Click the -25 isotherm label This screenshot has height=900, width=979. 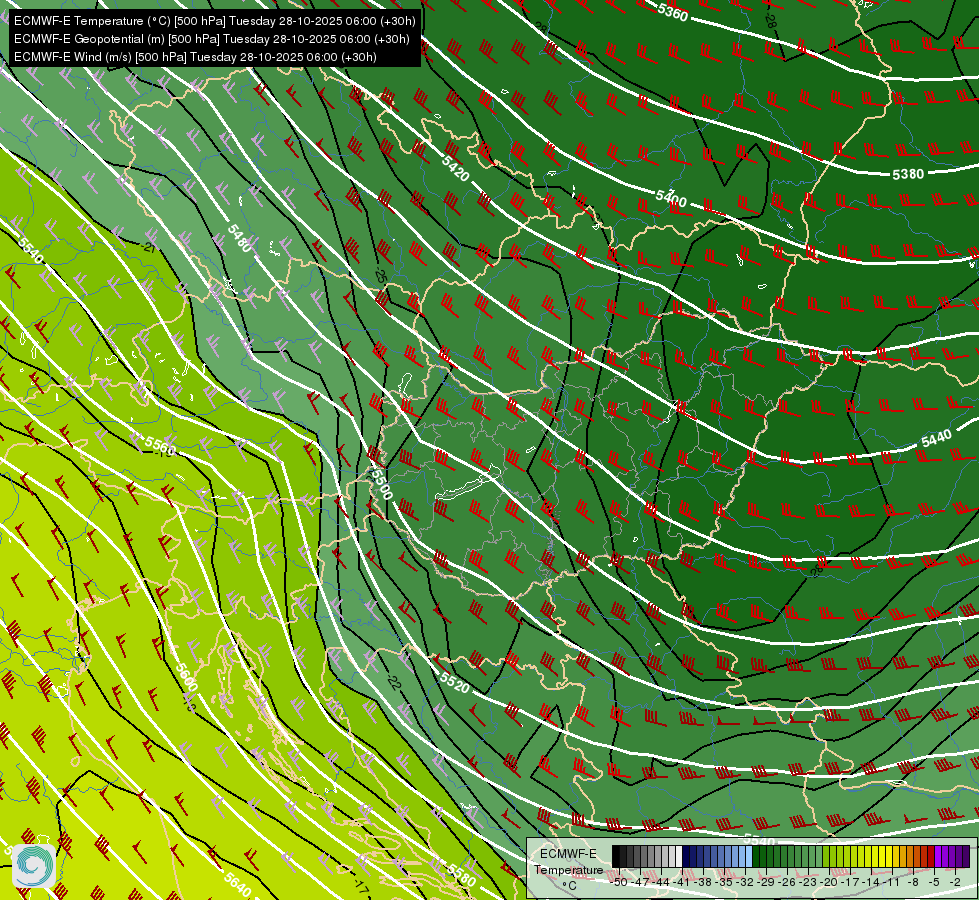pos(380,275)
